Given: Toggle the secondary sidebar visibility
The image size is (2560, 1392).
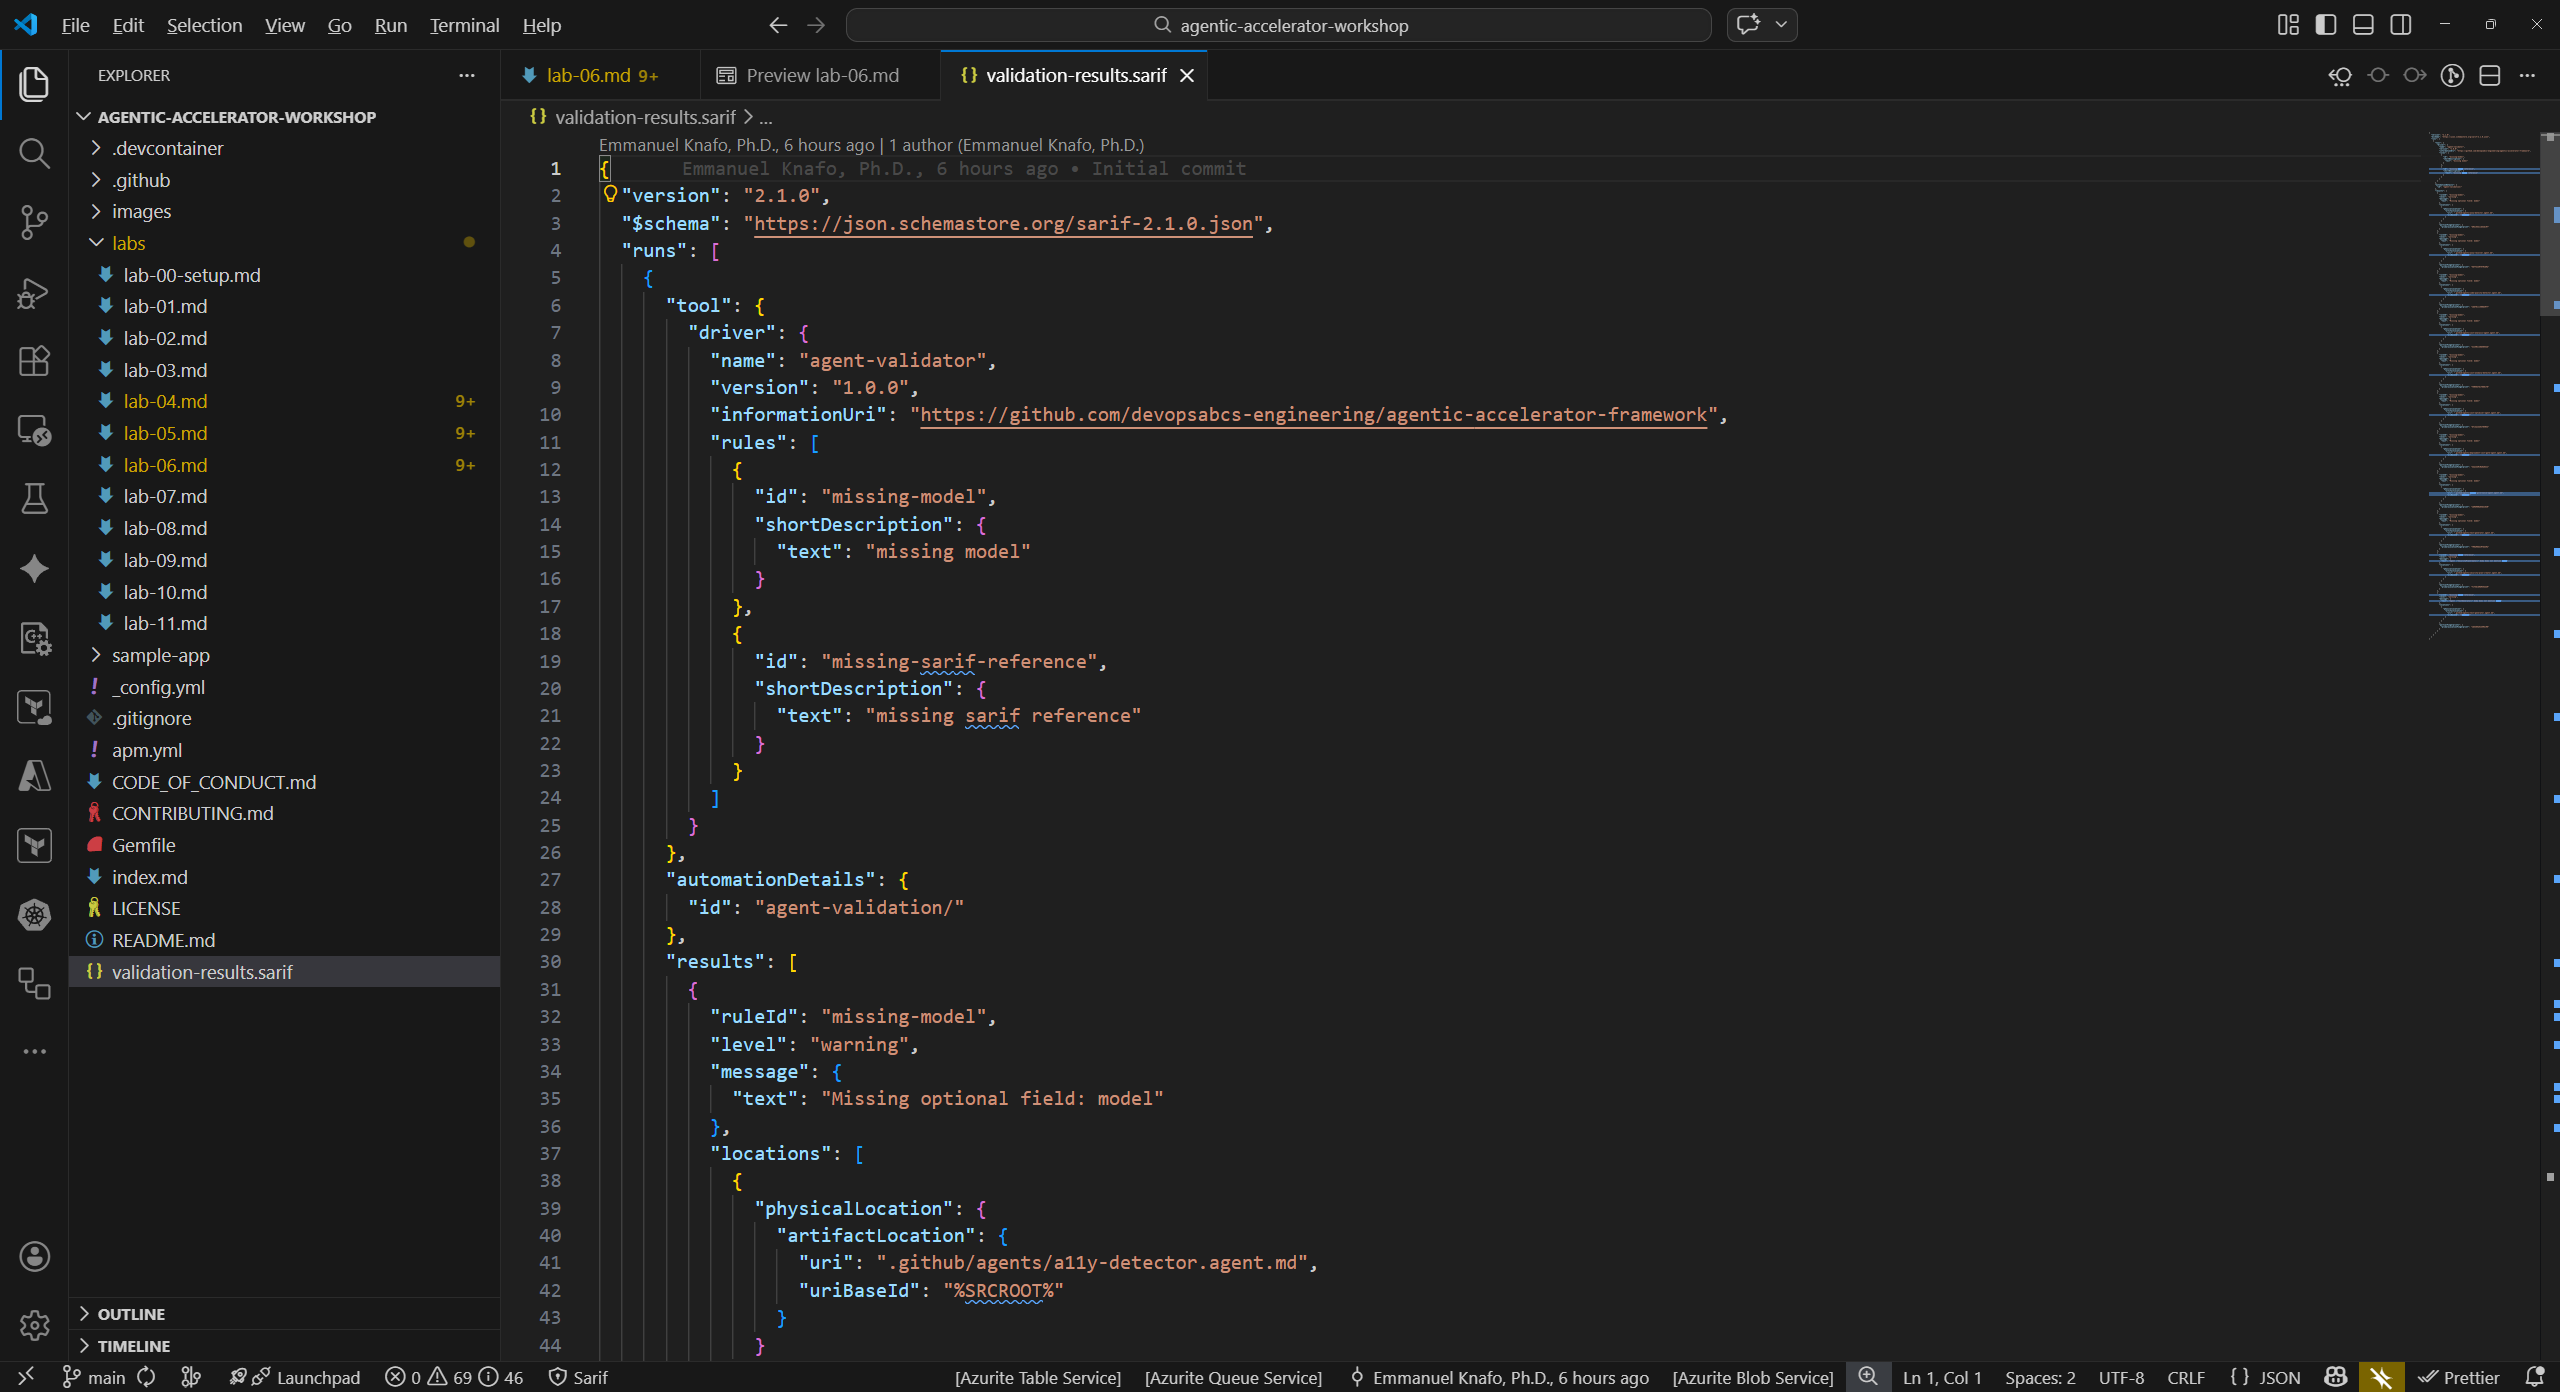Looking at the screenshot, I should 2401,24.
